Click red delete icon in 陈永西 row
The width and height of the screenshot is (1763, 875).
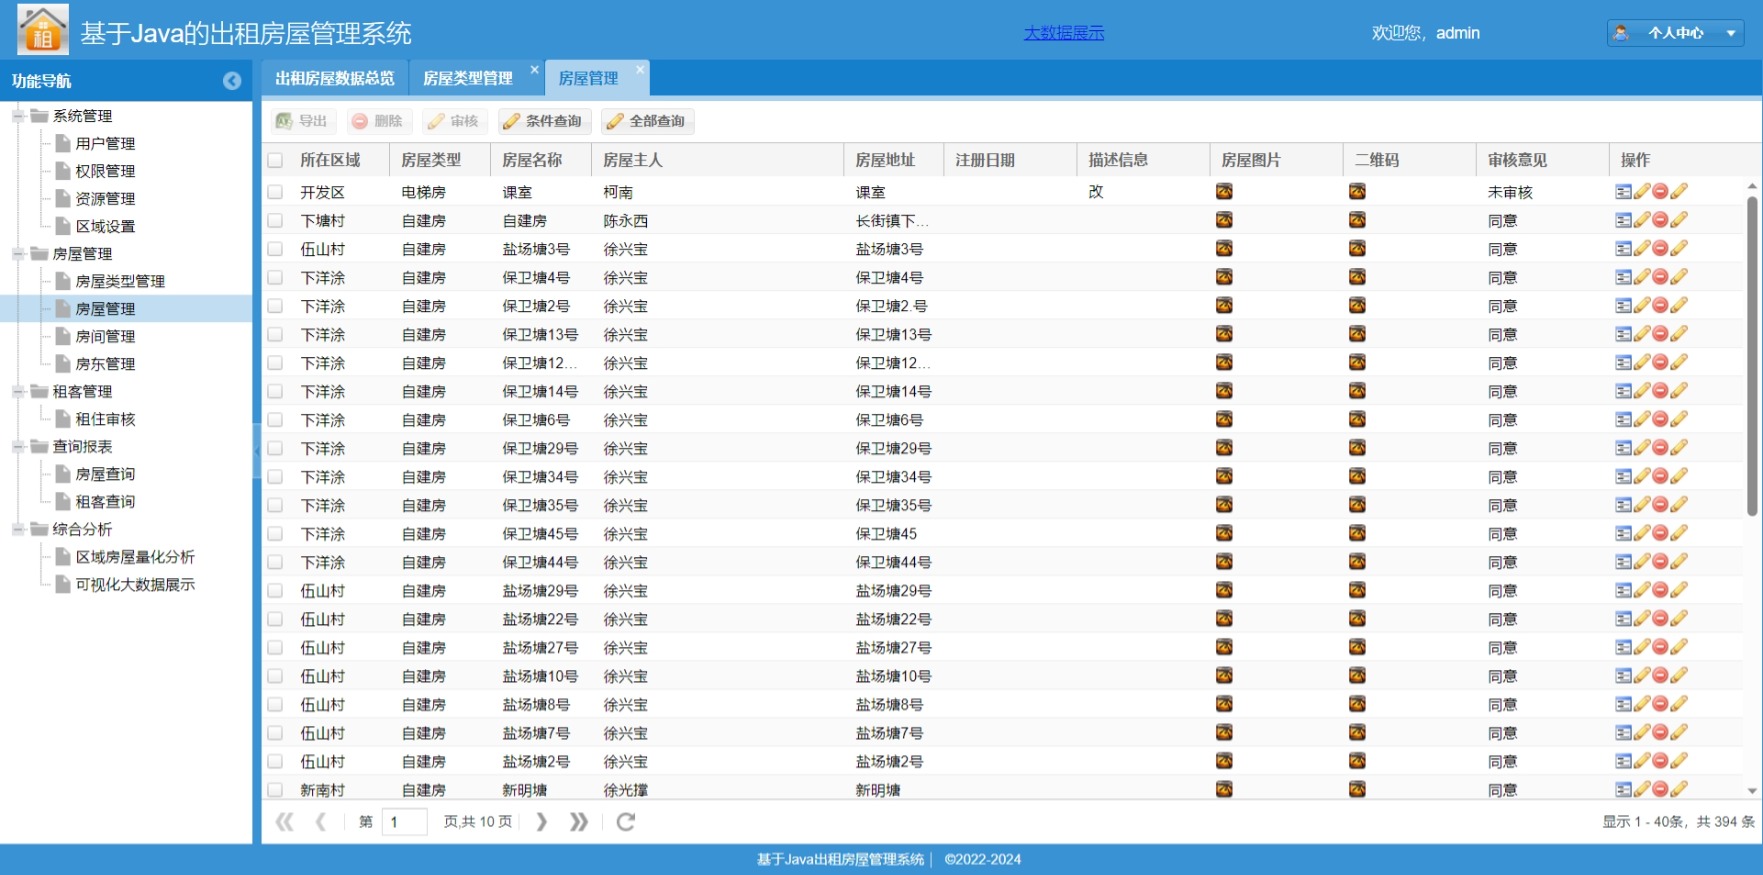[x=1660, y=220]
